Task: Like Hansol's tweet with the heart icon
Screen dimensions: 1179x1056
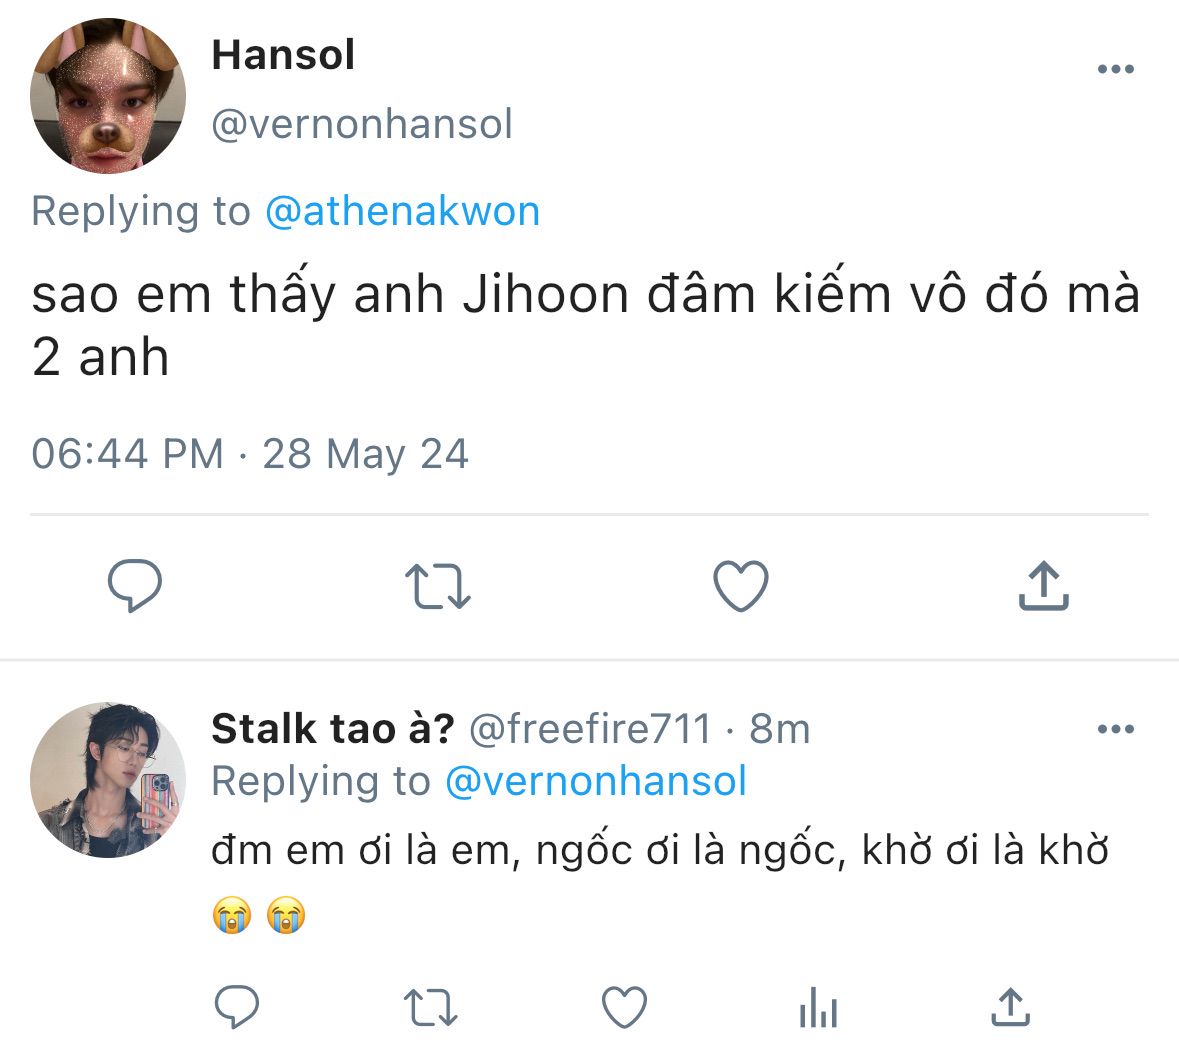Action: pyautogui.click(x=741, y=586)
